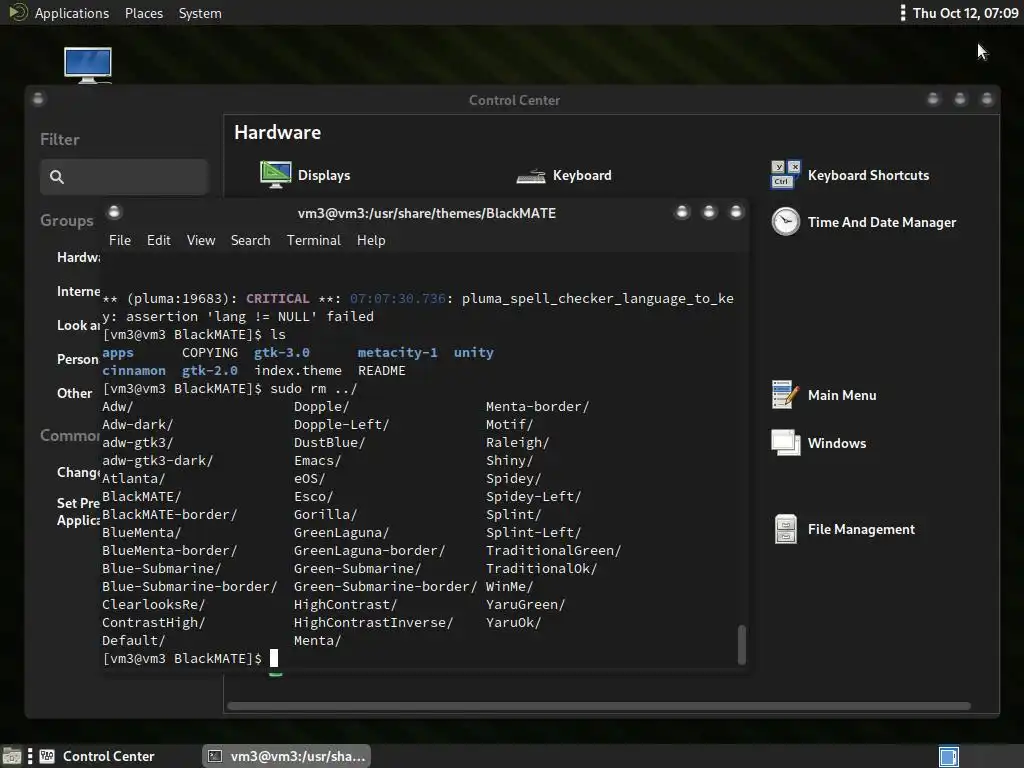The height and width of the screenshot is (768, 1024).
Task: Open Displays settings icon
Action: [x=276, y=175]
